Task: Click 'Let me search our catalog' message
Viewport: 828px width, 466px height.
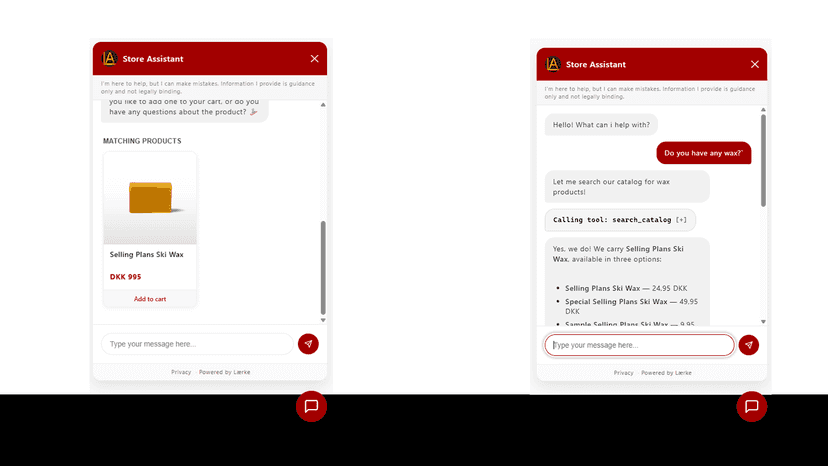Action: tap(627, 187)
